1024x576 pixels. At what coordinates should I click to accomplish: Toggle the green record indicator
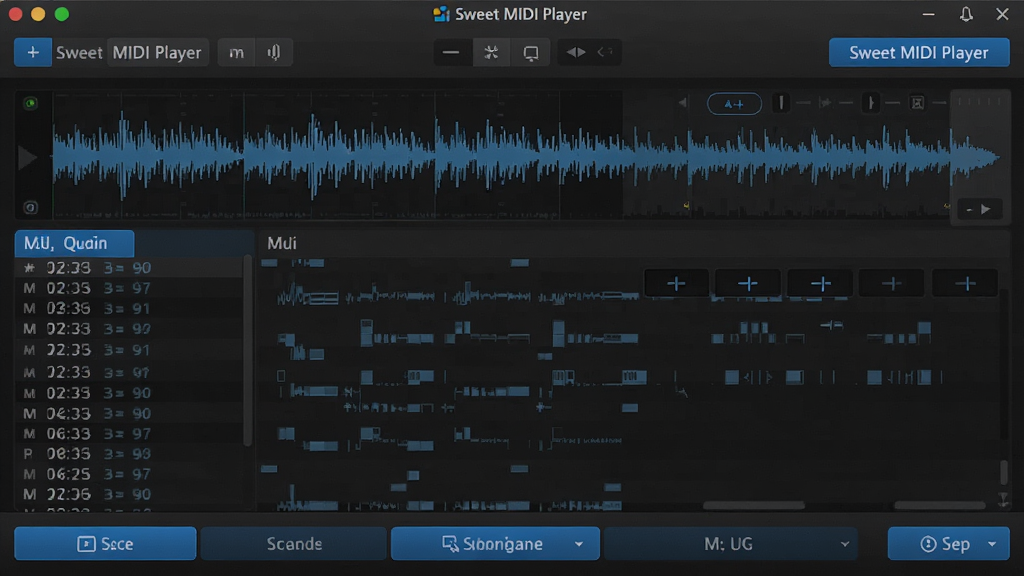click(30, 103)
